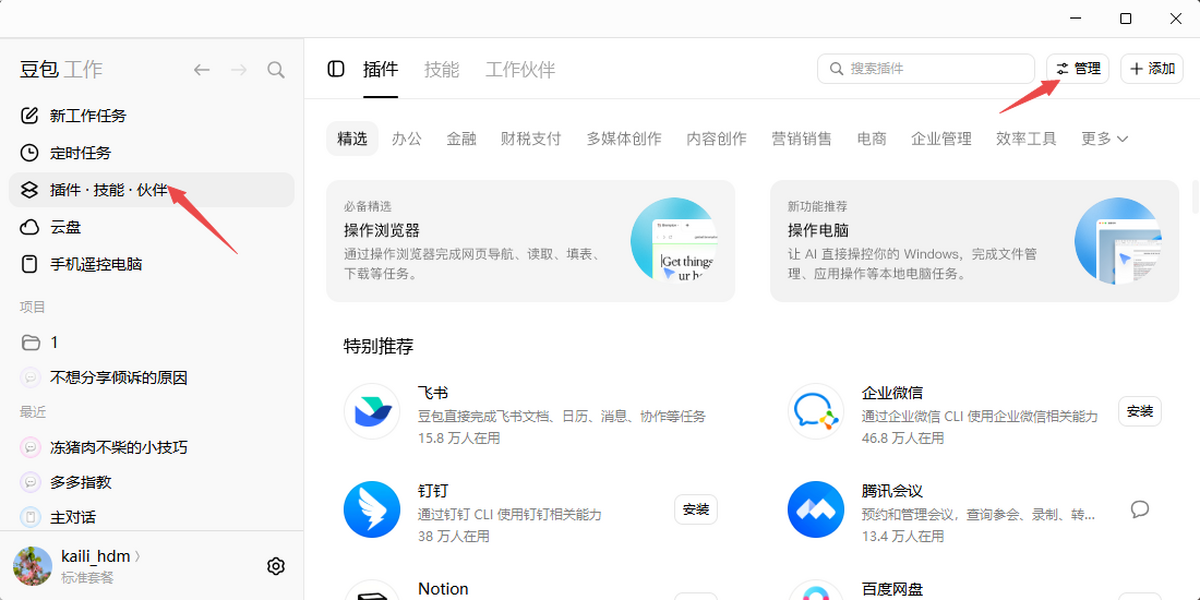
Task: Click the Notion plugin title
Action: coord(443,589)
